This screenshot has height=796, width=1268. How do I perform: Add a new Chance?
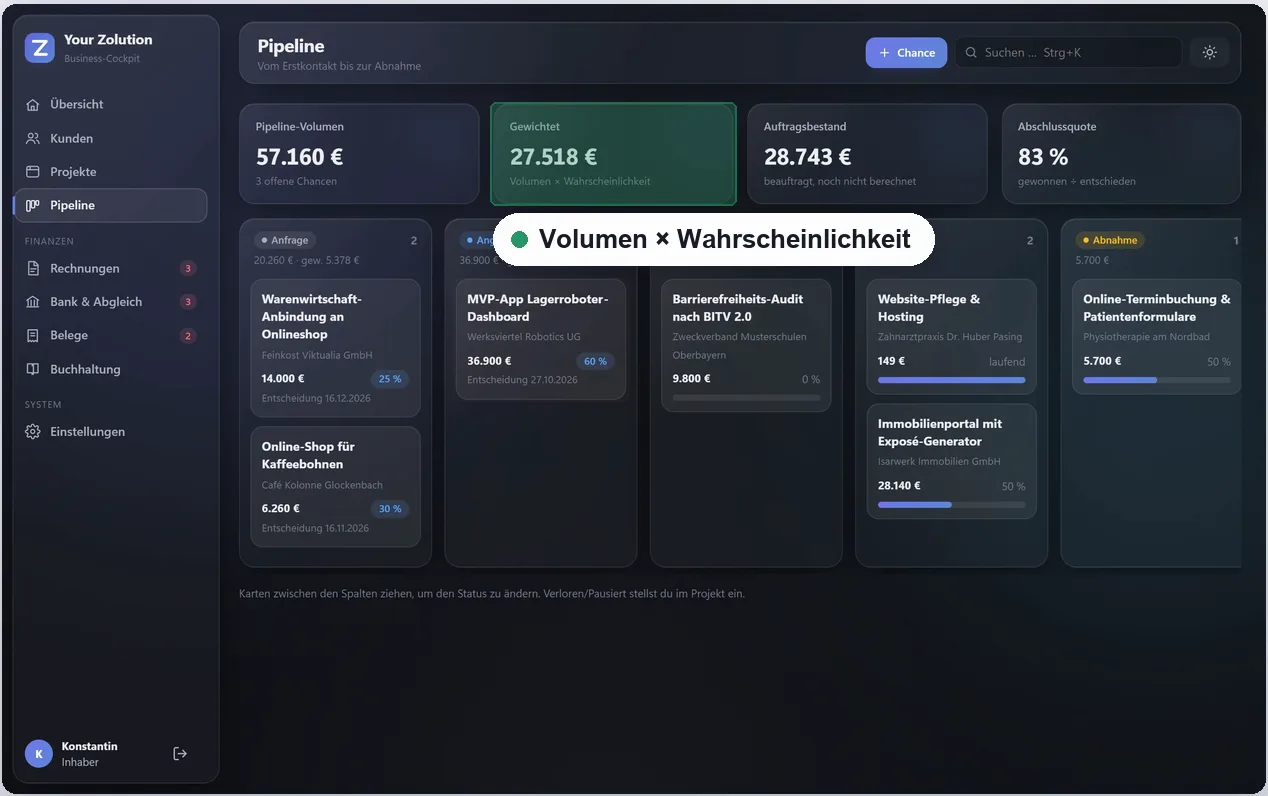(906, 53)
